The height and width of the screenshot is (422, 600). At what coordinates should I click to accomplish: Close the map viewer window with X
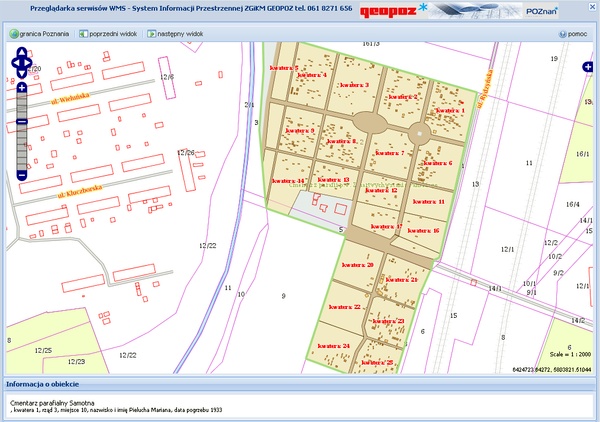point(590,7)
